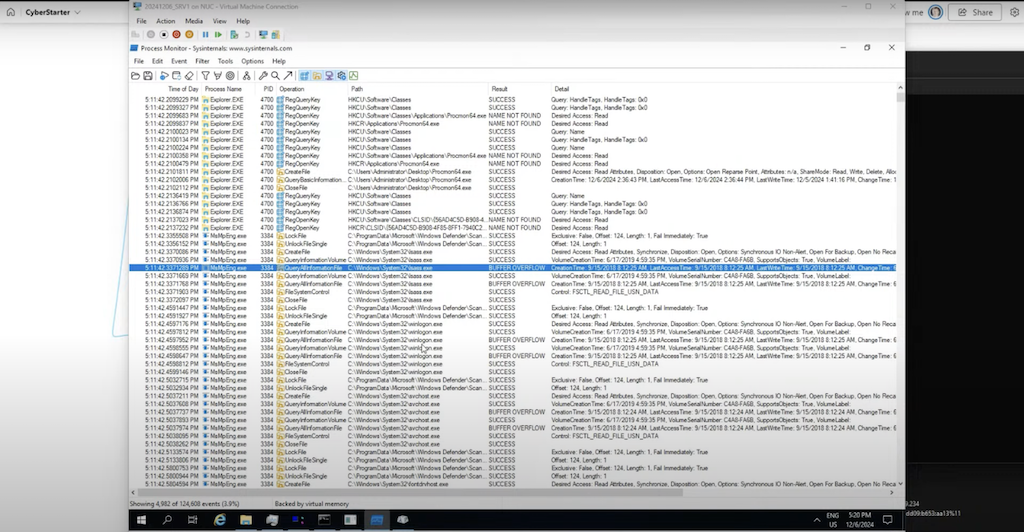The image size is (1024, 532).
Task: Open the Options menu in Process Monitor
Action: pos(252,61)
